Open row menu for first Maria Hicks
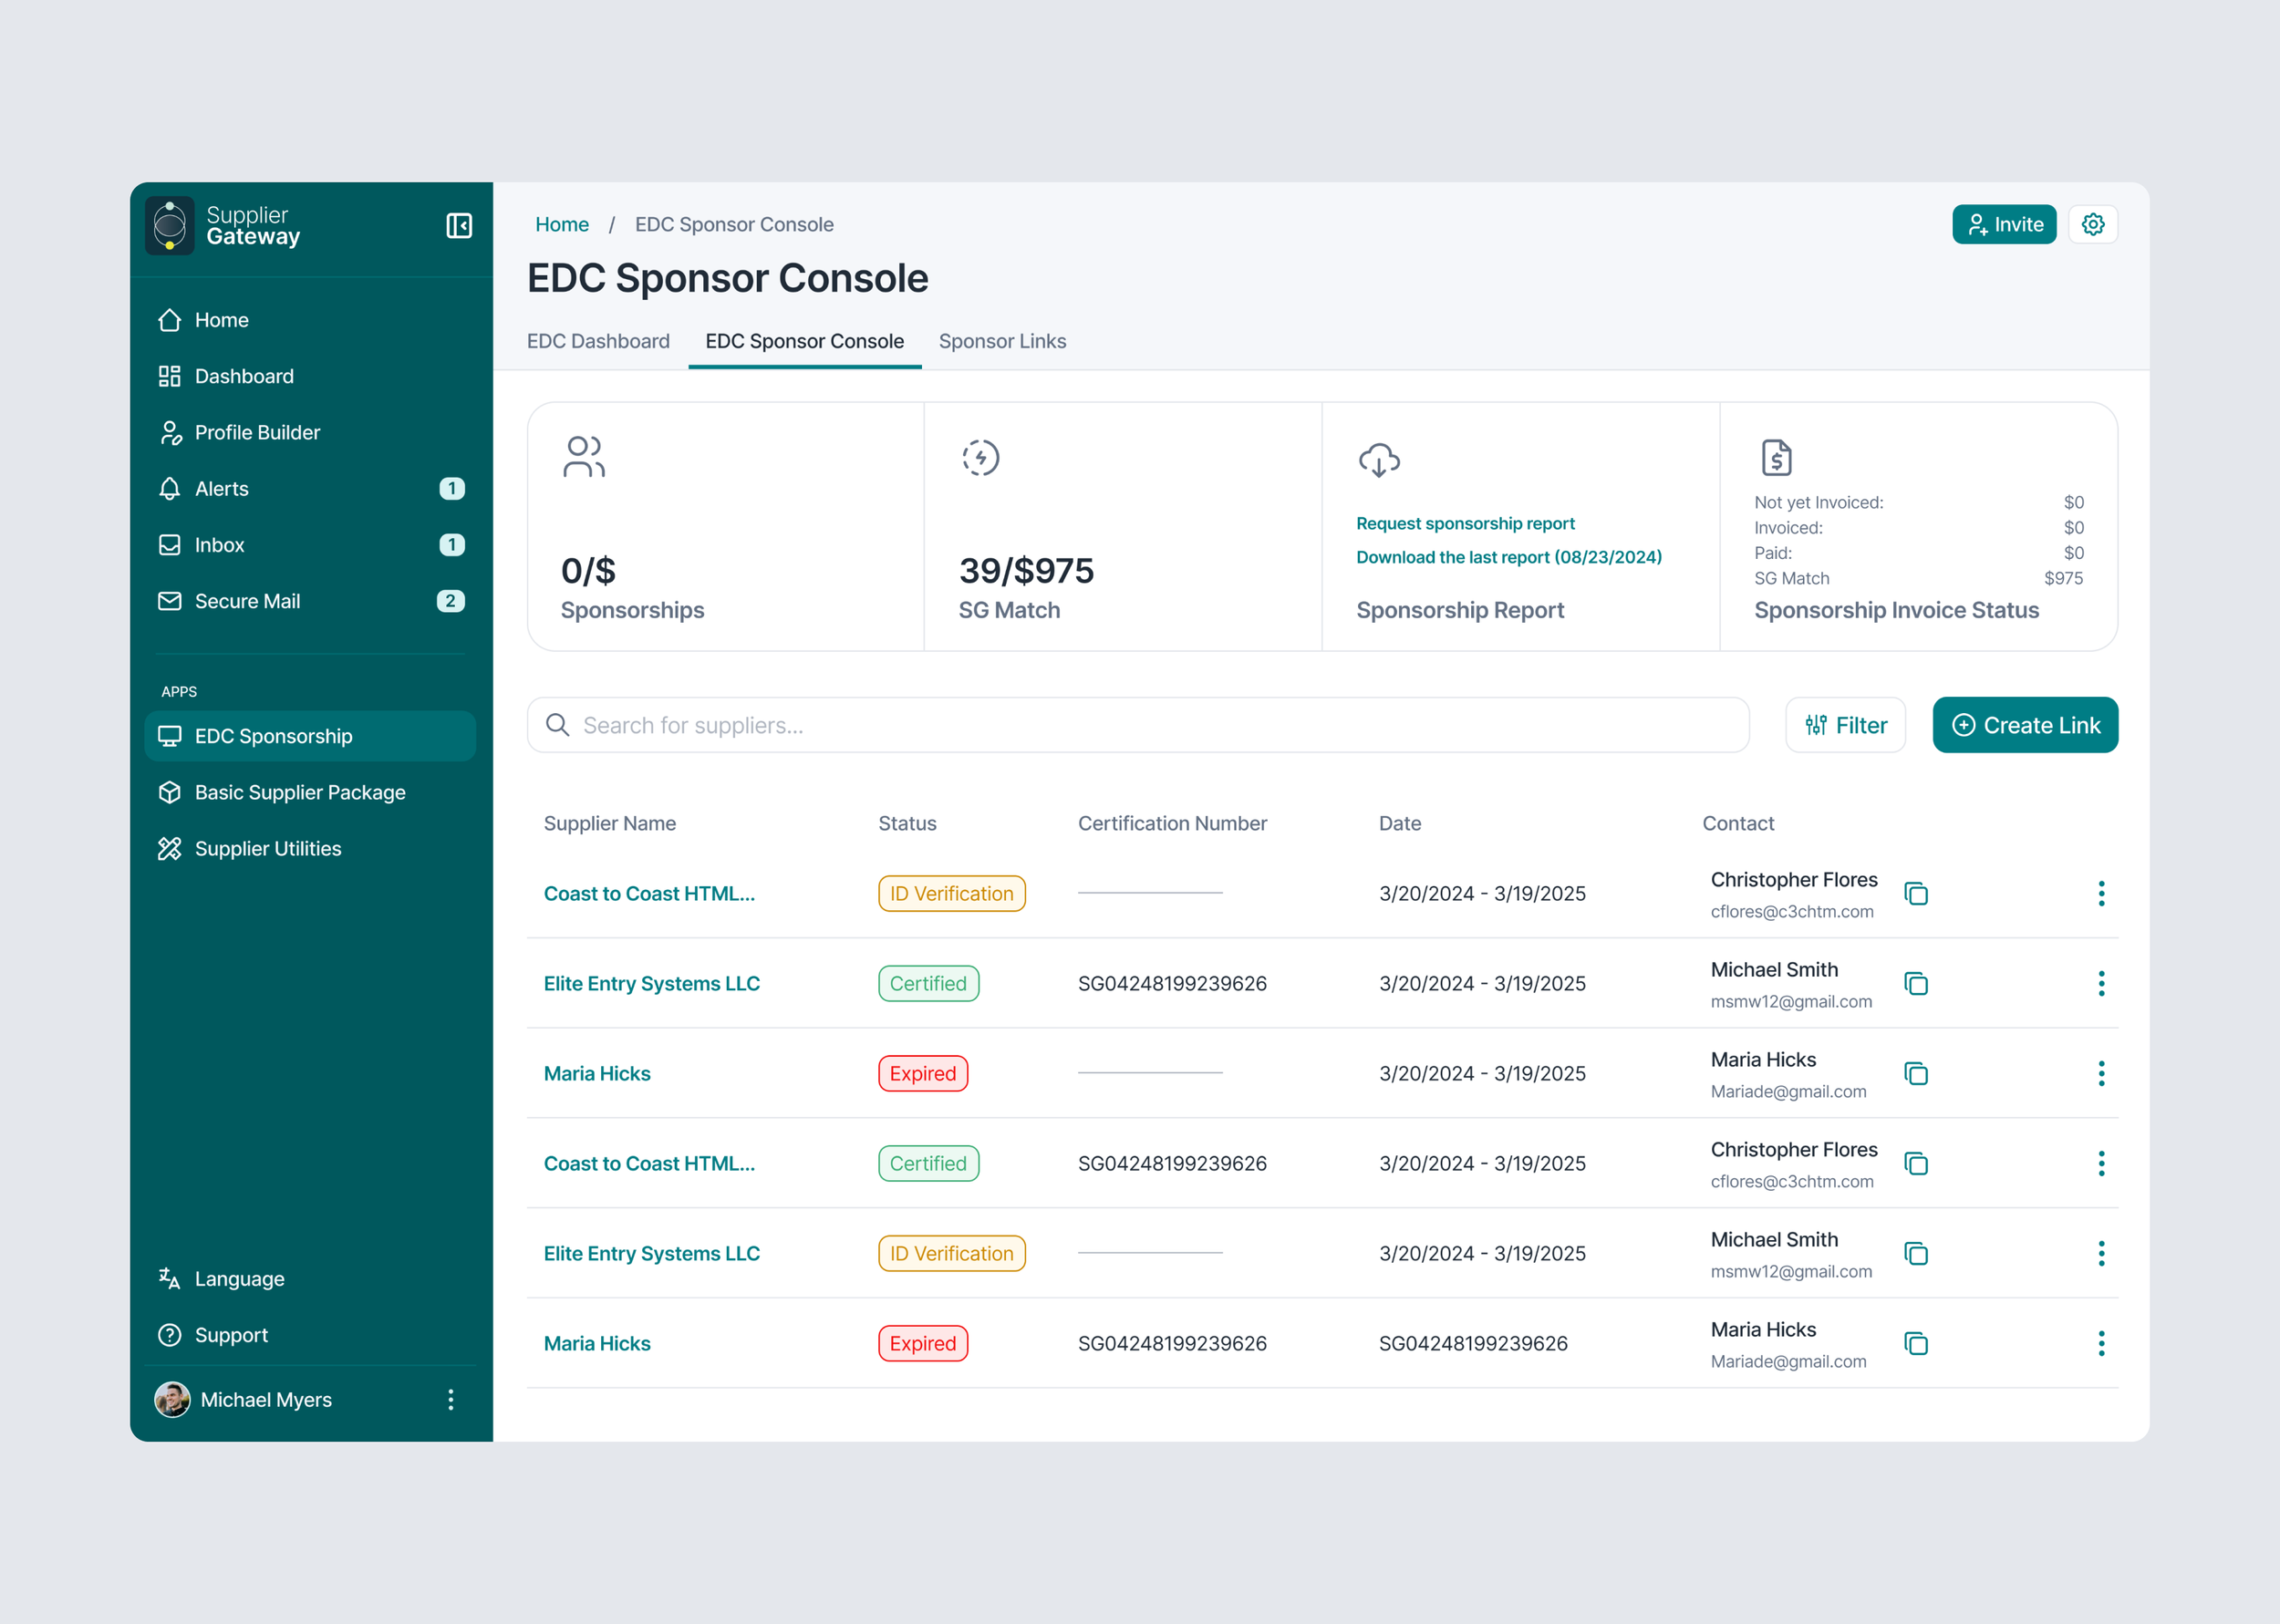 [x=2100, y=1074]
